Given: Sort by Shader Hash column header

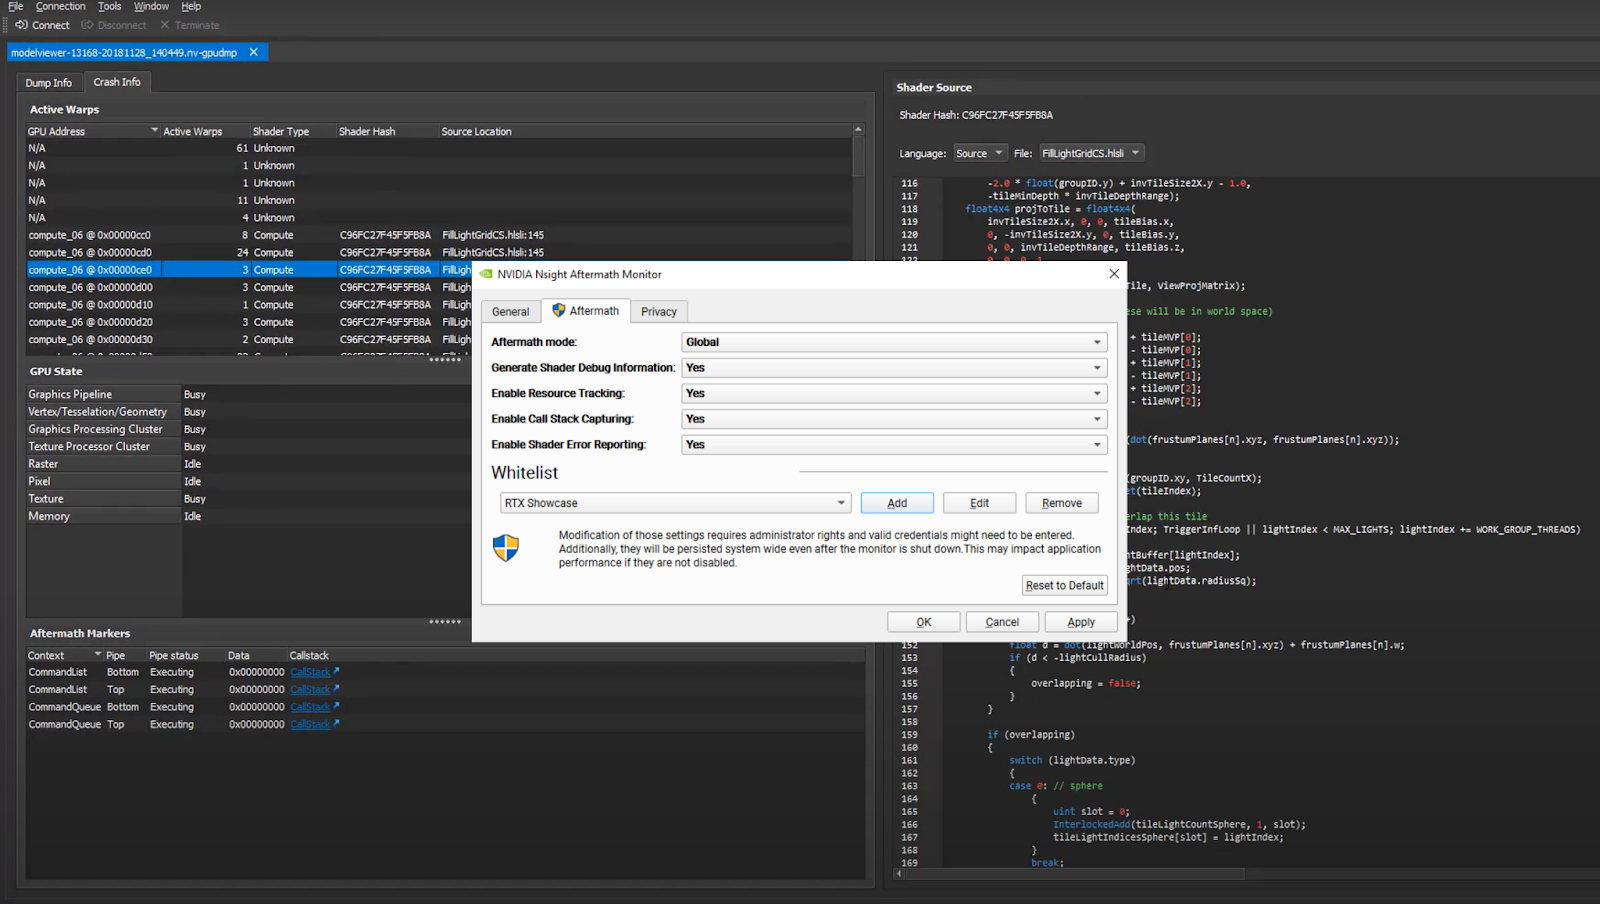Looking at the screenshot, I should [x=387, y=131].
